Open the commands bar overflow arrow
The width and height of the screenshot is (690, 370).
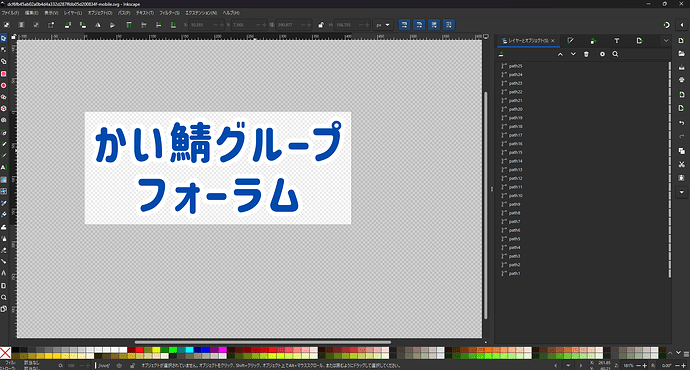pyautogui.click(x=682, y=192)
